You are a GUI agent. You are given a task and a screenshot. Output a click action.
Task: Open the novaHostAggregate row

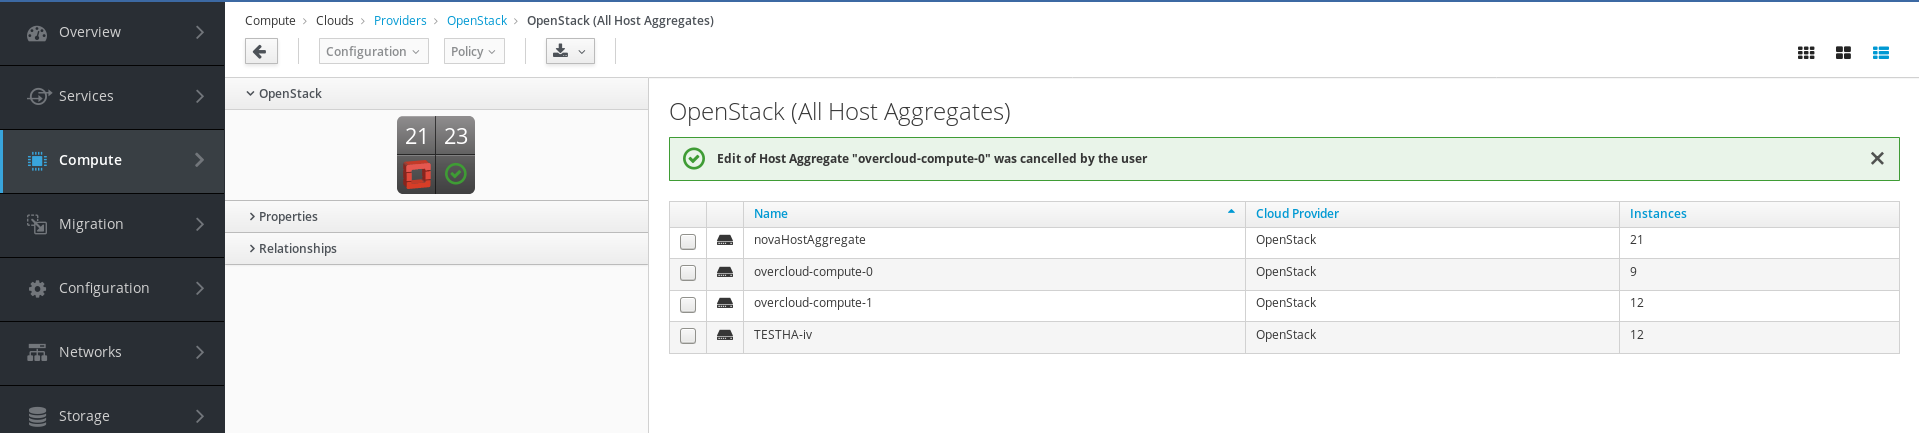pos(1284,241)
